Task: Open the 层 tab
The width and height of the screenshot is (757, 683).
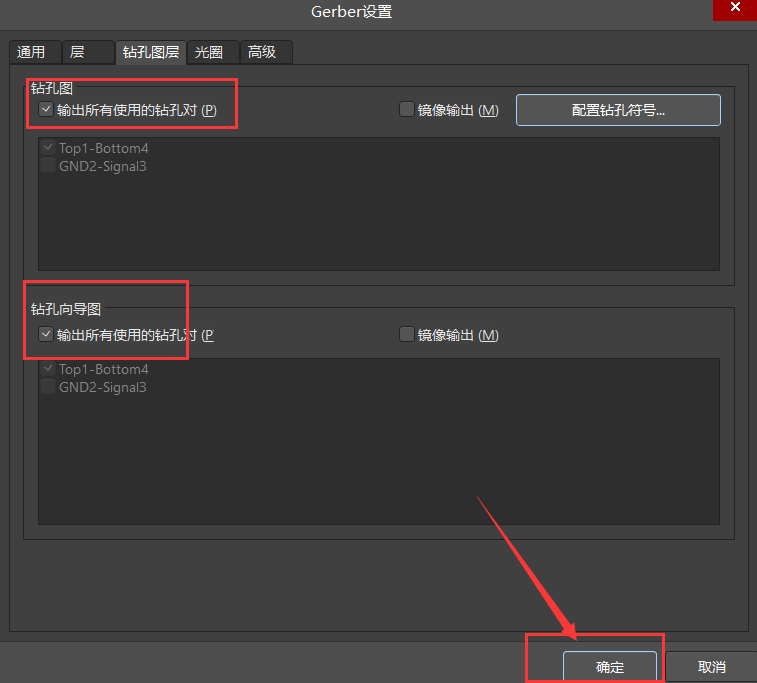Action: coord(88,52)
